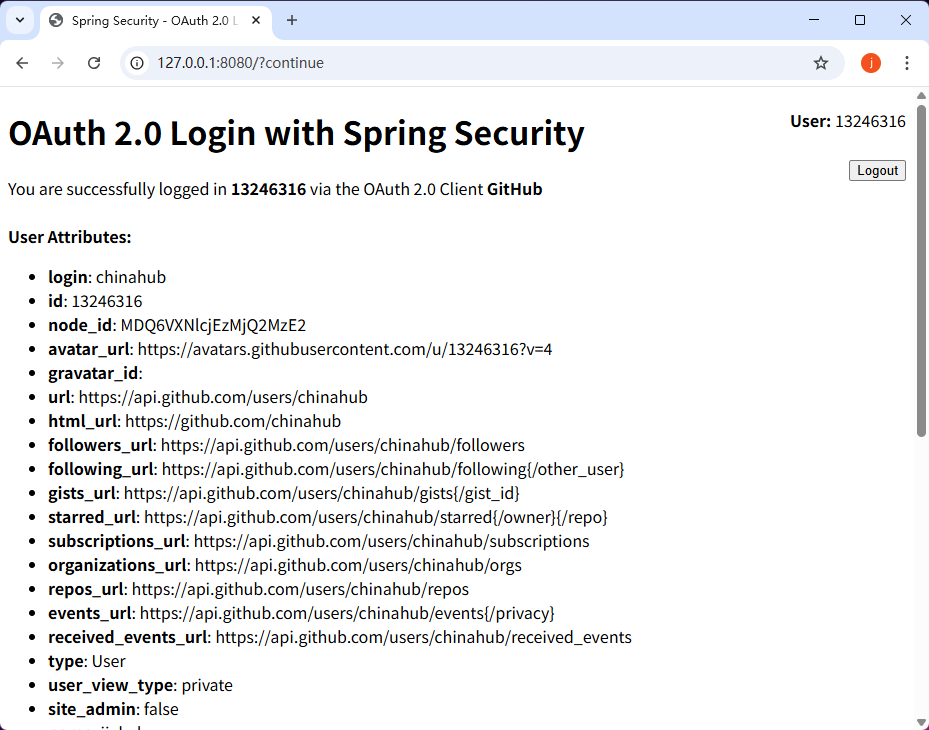View site information icon in address bar
Screen dimensions: 929x730
(x=139, y=63)
